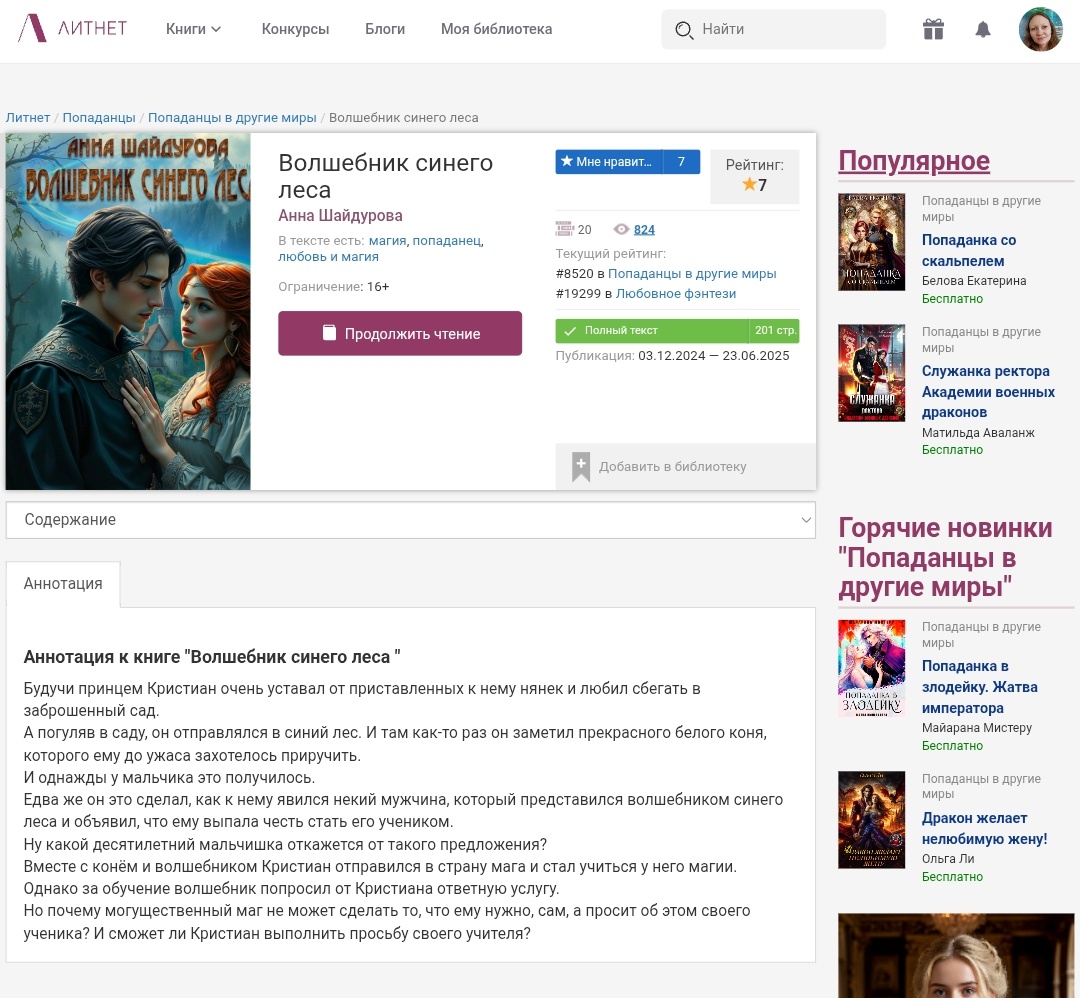Viewport: 1080px width, 998px height.
Task: Open Любовное фэнтези ranking link
Action: pos(676,293)
